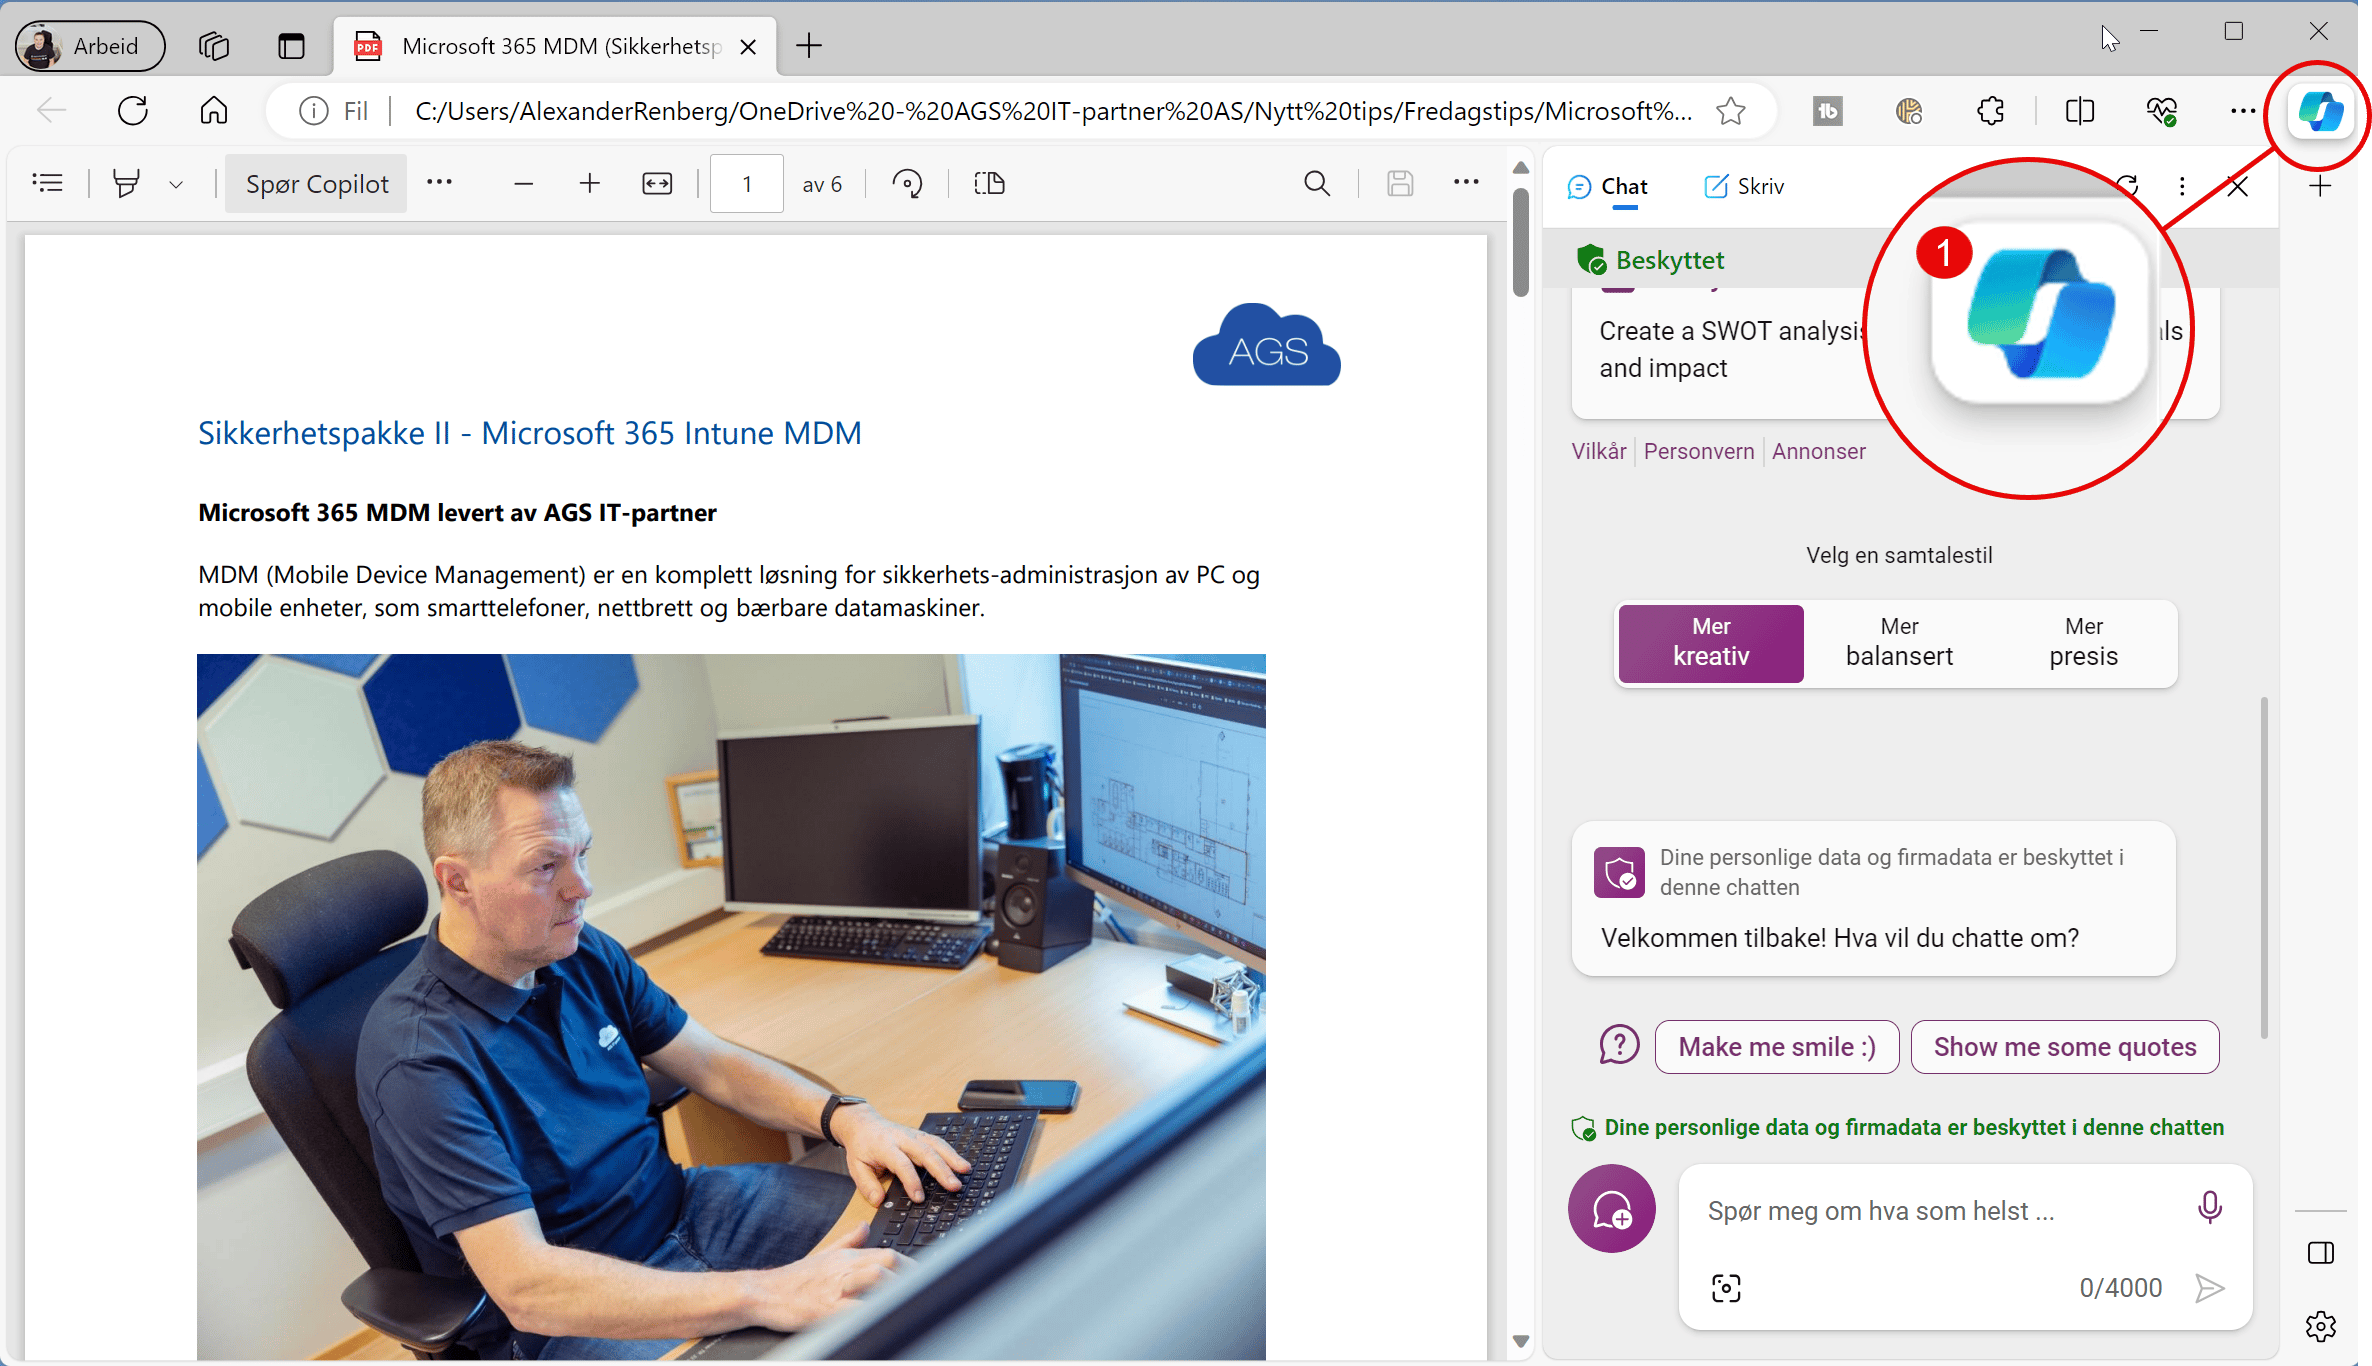The height and width of the screenshot is (1366, 2372).
Task: Open Copilot's three-dot options menu
Action: click(2183, 185)
